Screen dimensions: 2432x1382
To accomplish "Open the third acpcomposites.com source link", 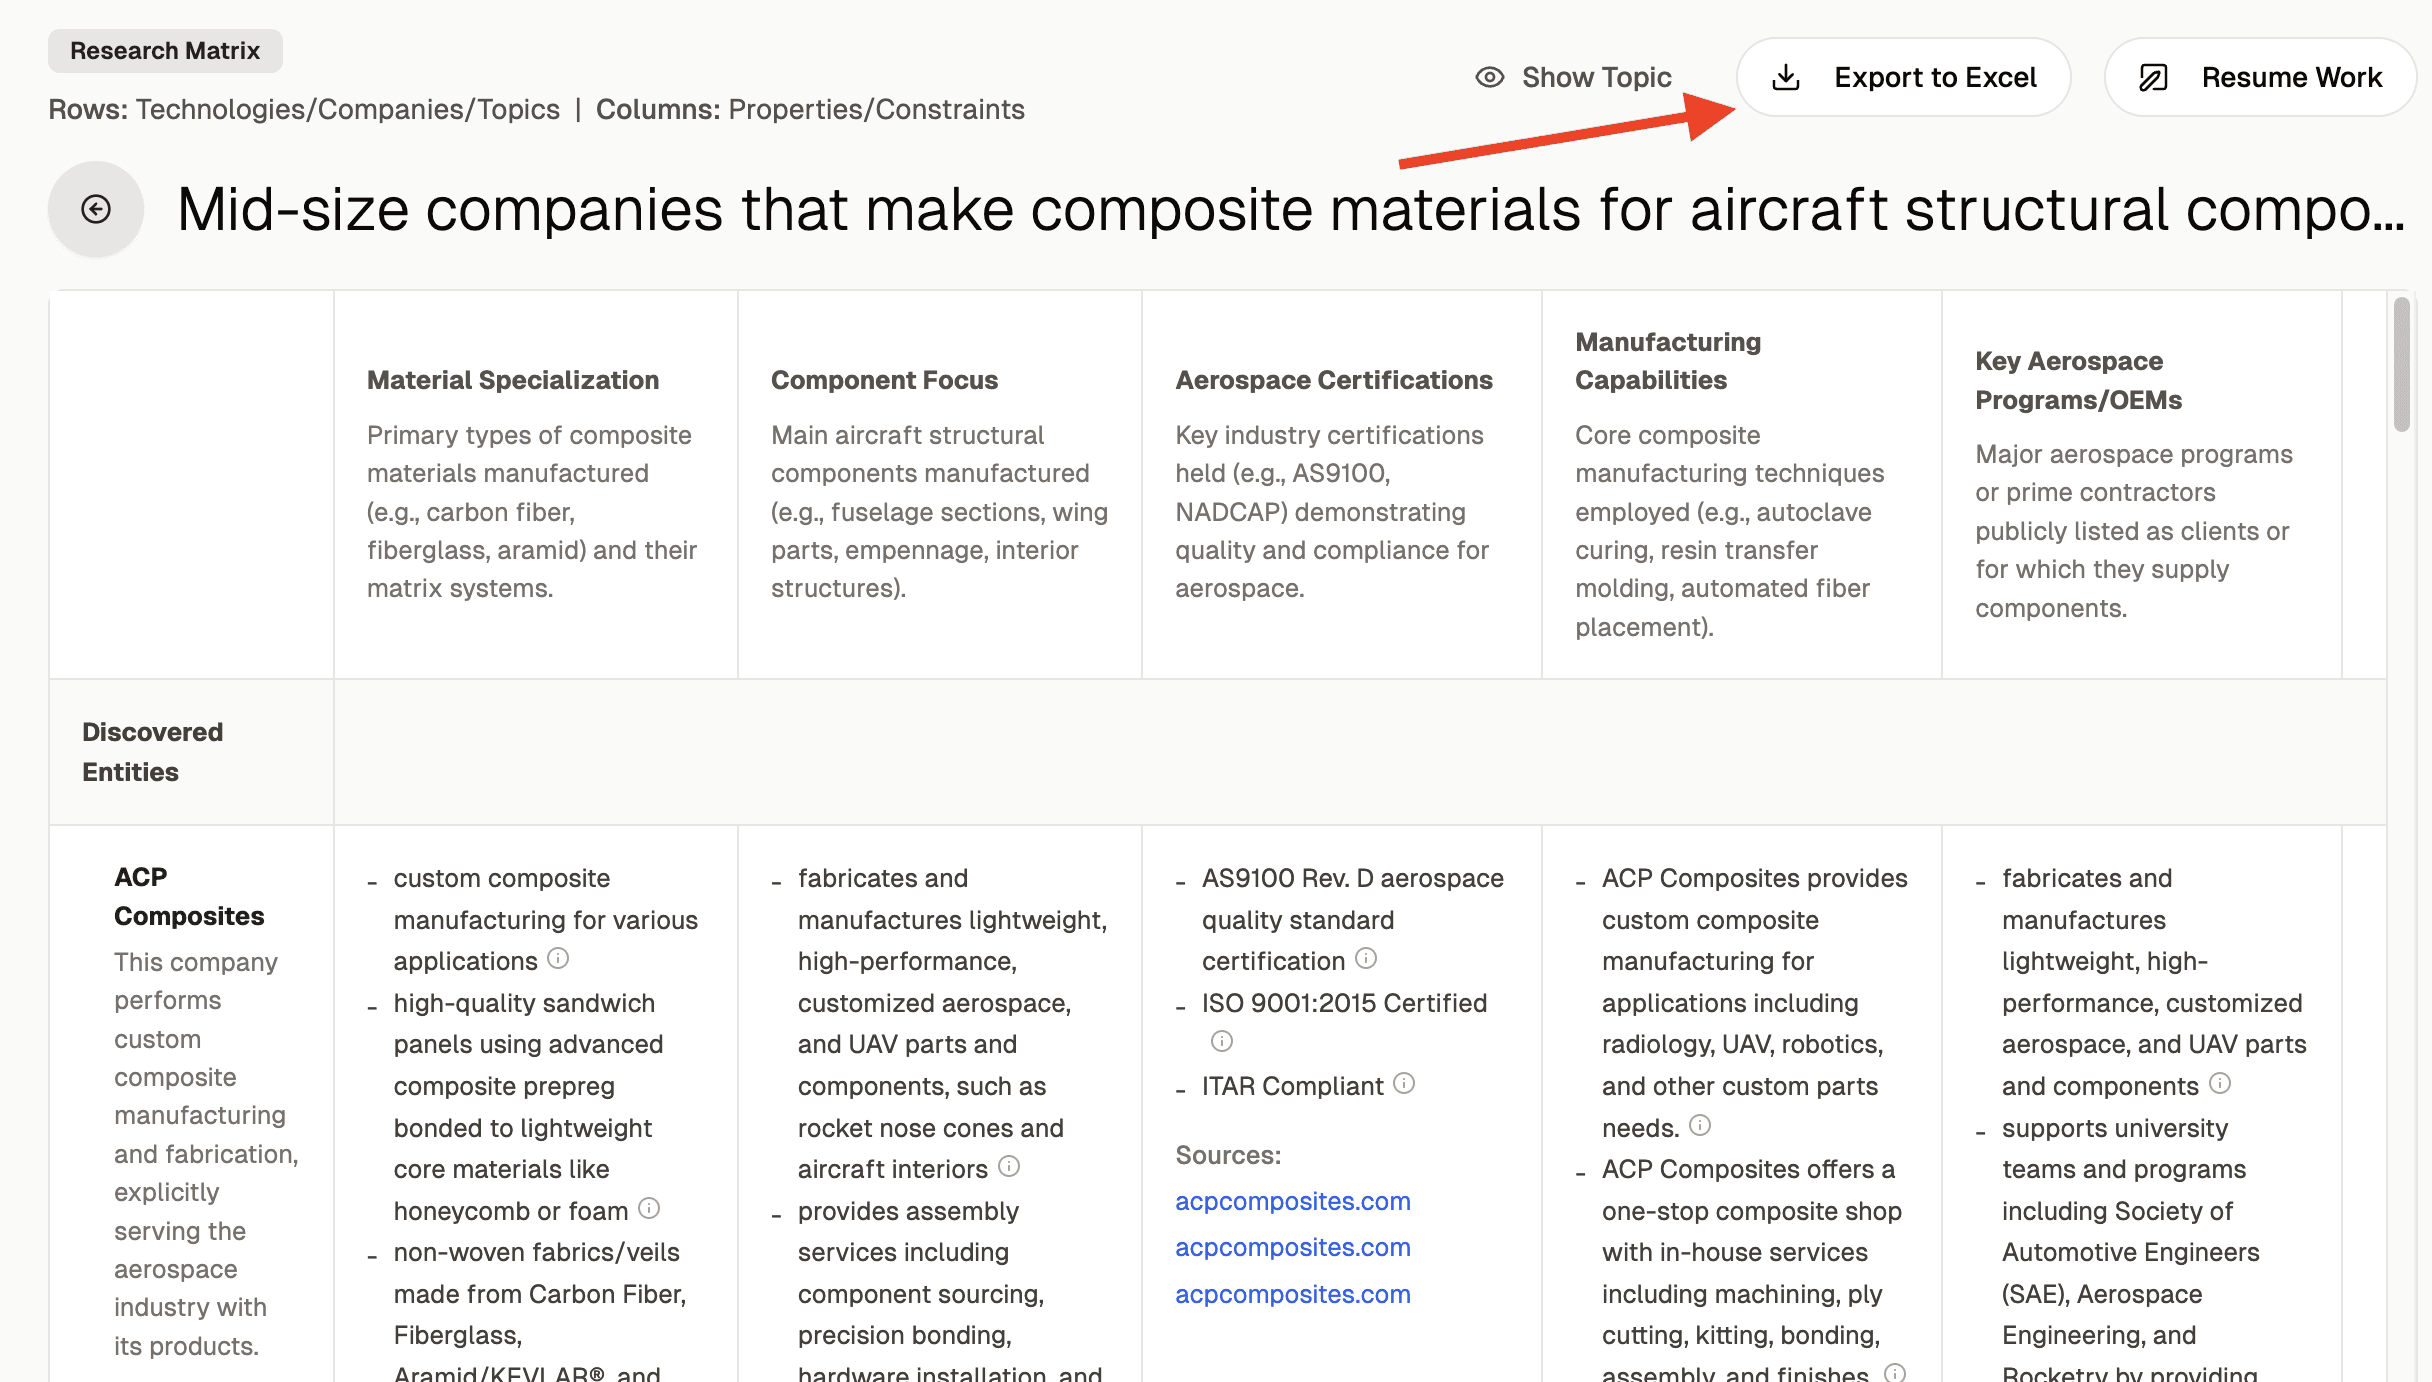I will [1292, 1294].
